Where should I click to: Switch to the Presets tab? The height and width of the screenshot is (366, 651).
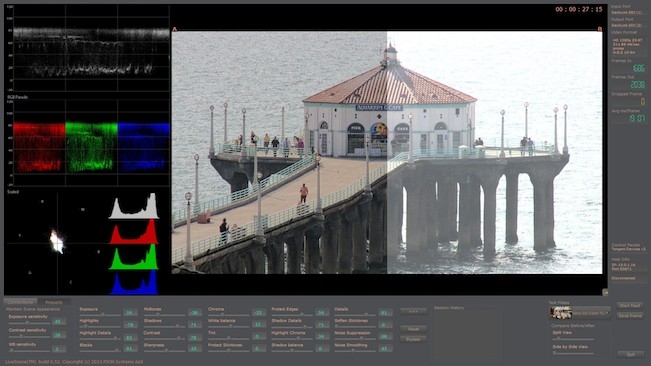tap(54, 302)
